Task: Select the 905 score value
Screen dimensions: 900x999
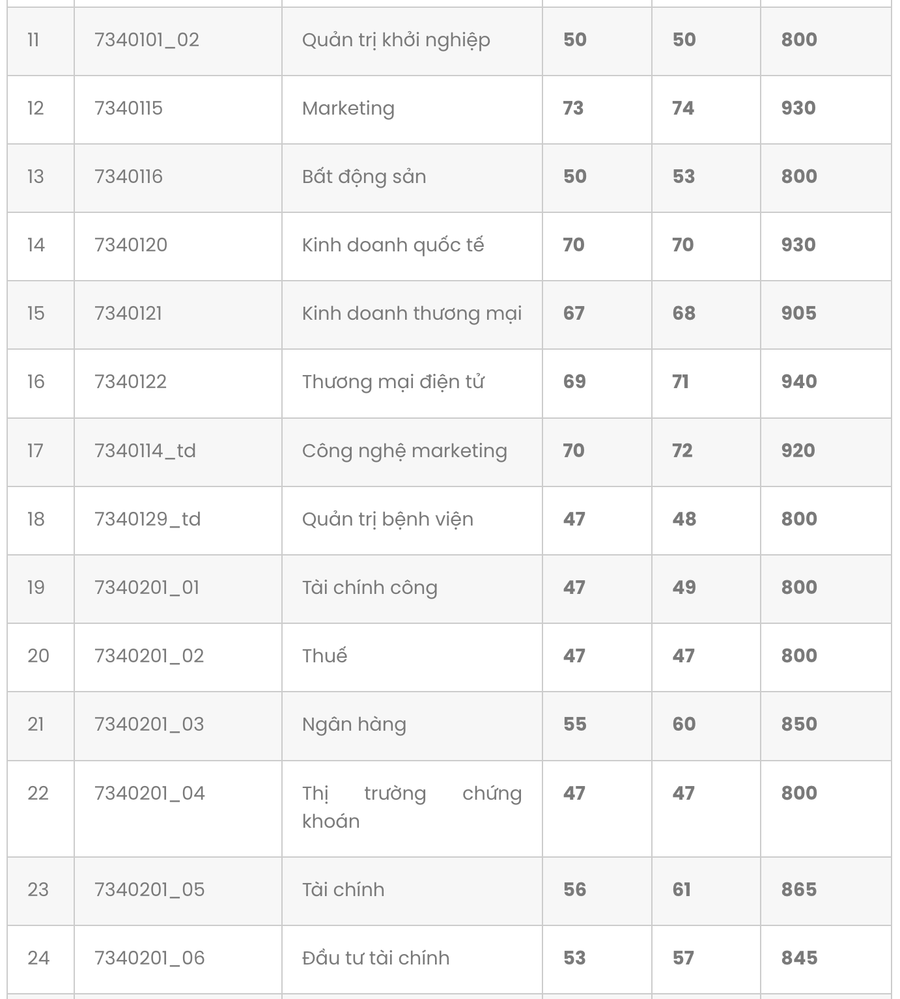Action: point(799,313)
